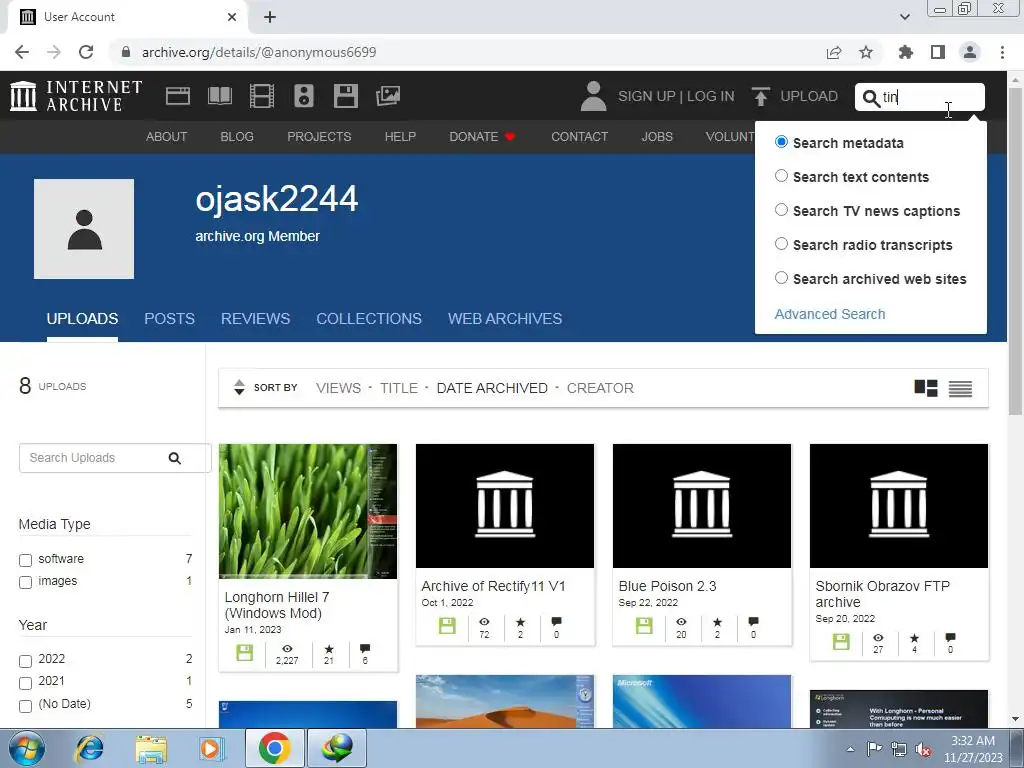Click the share page icon in address bar
Viewport: 1024px width, 768px height.
(834, 52)
